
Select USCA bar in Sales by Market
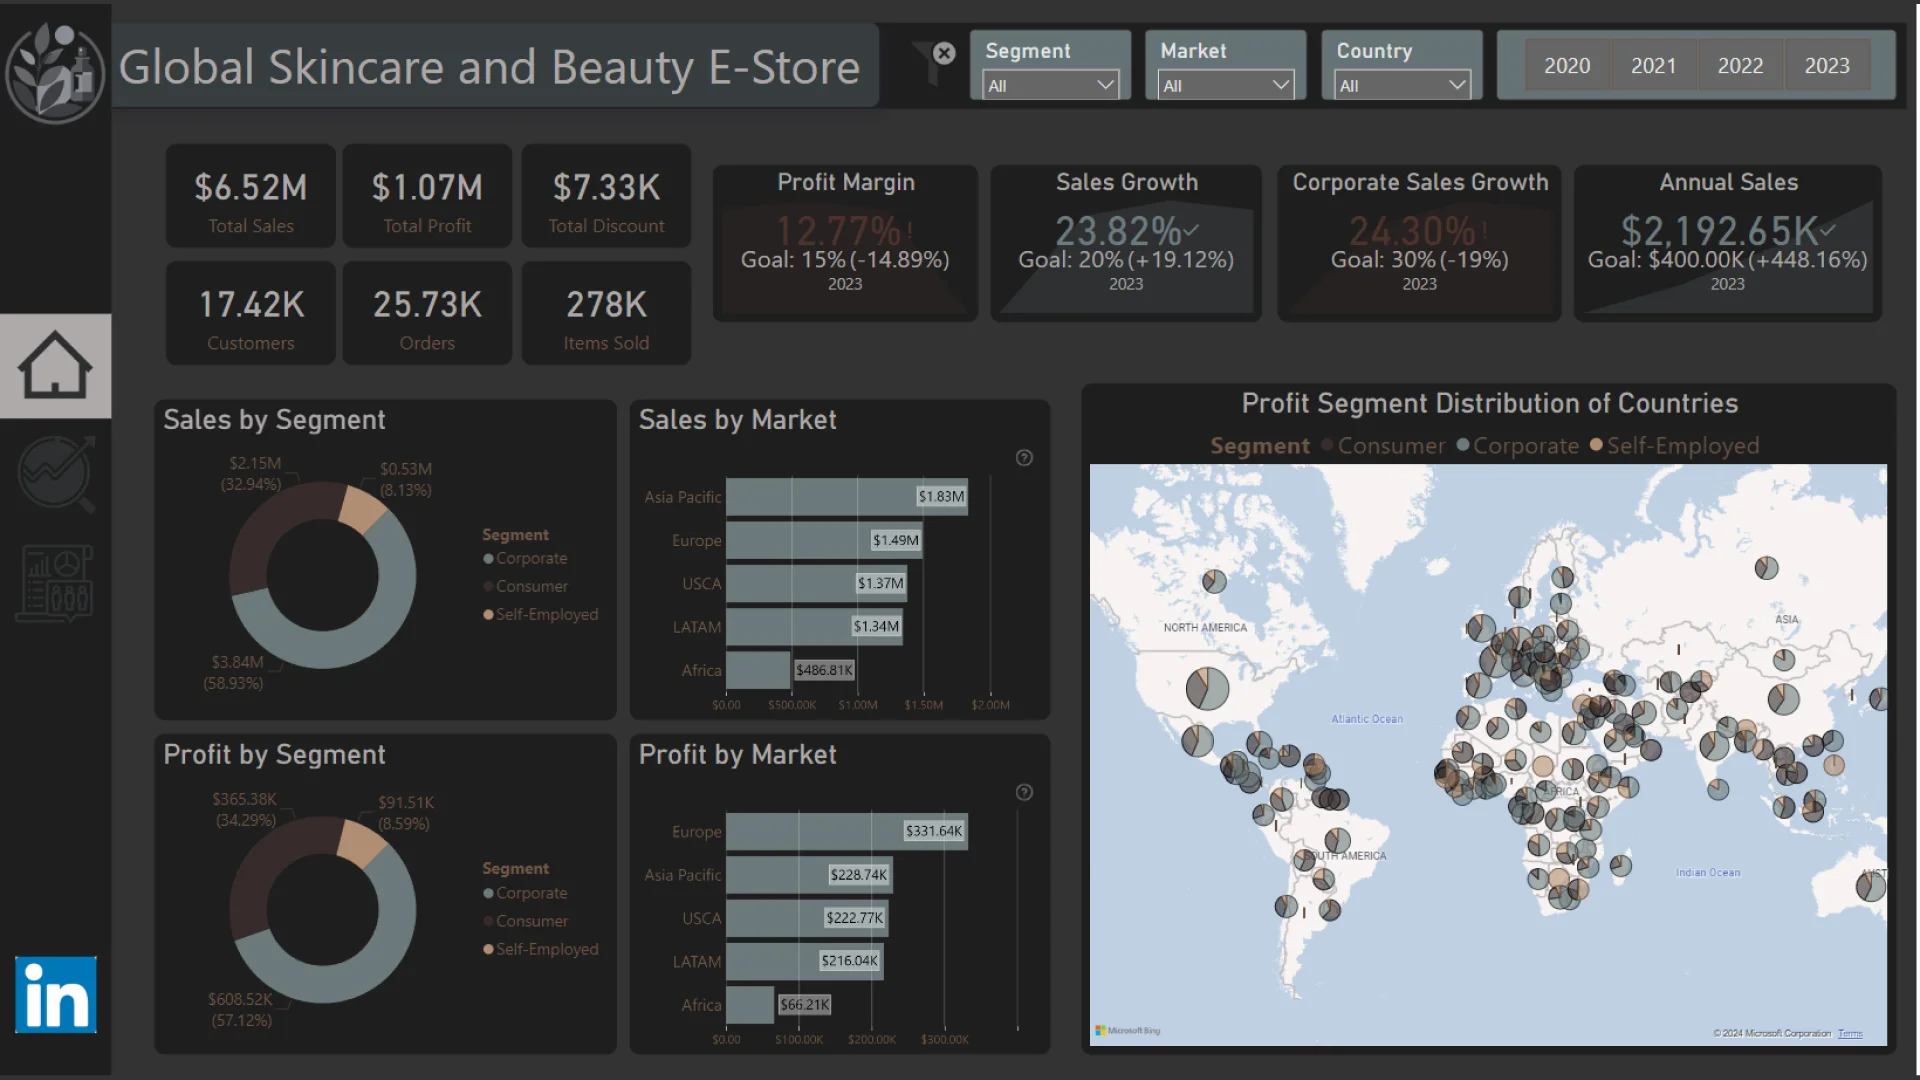[x=816, y=583]
